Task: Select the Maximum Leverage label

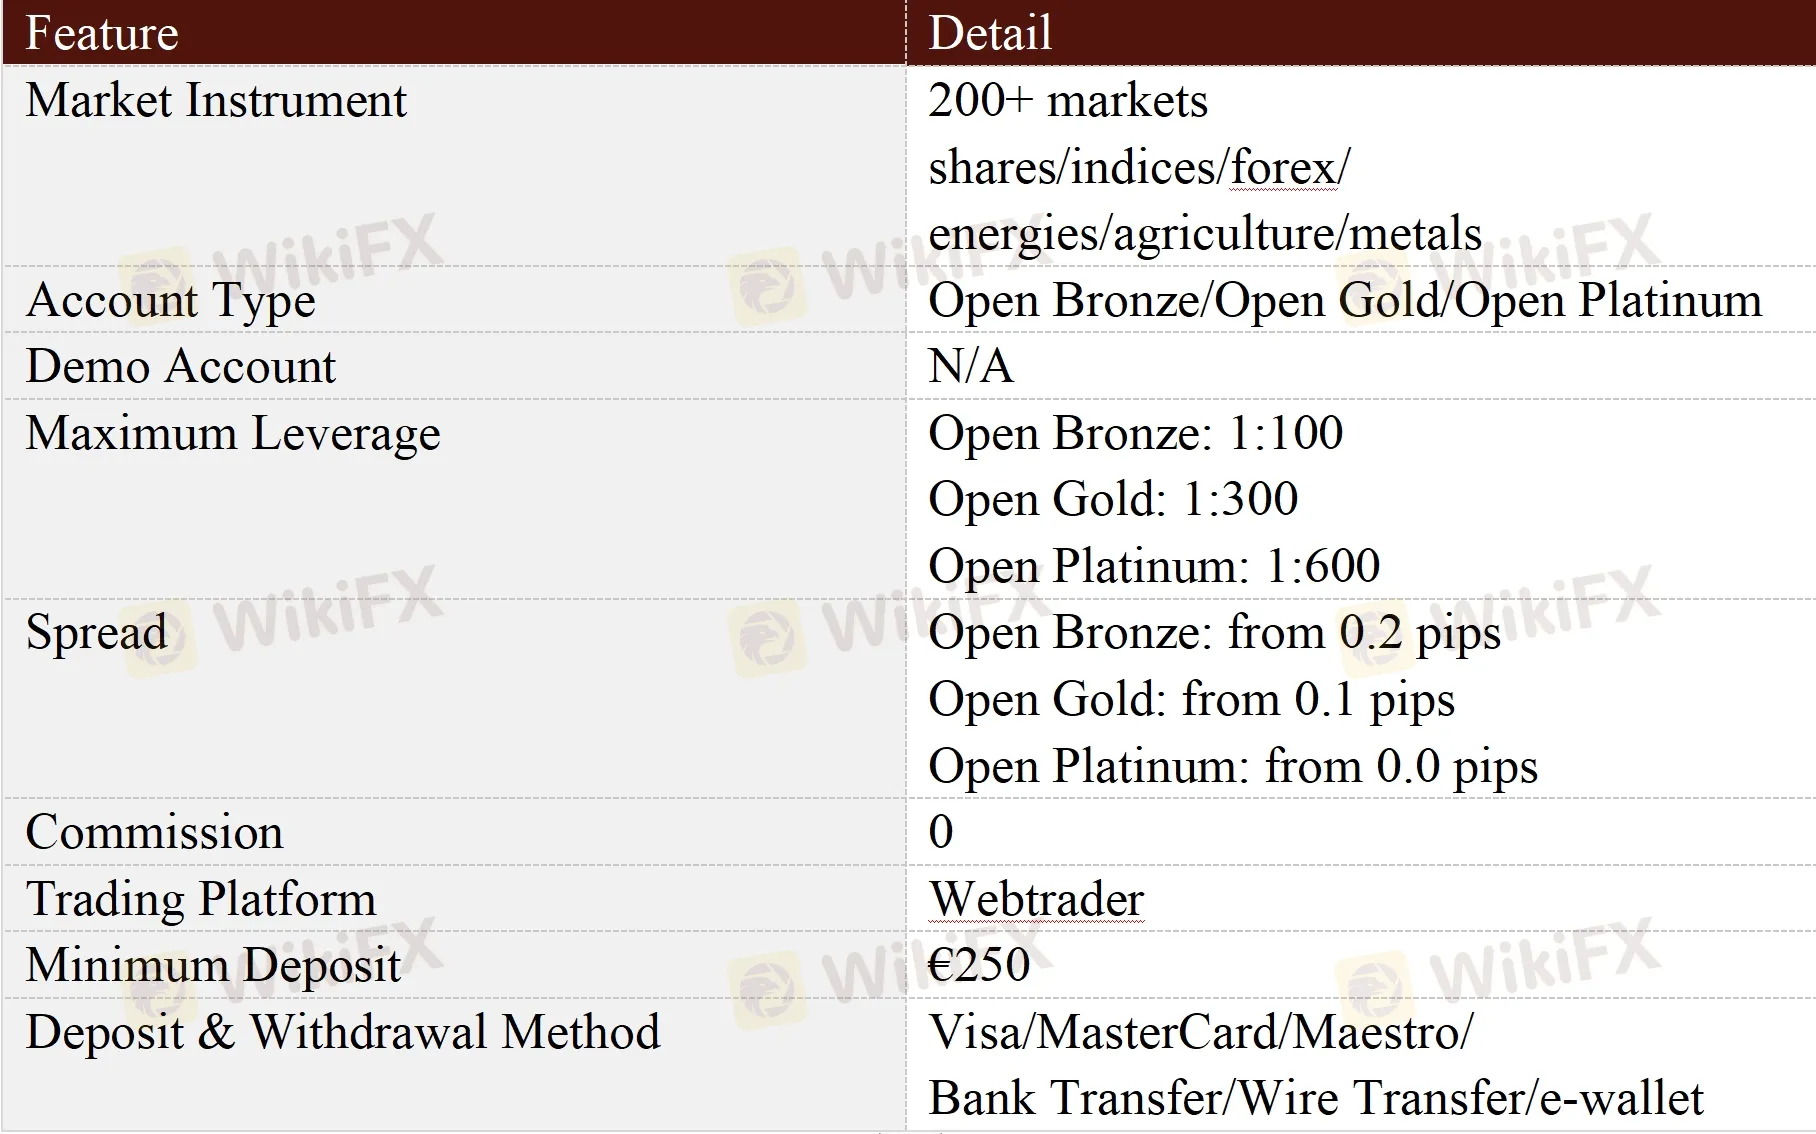Action: [x=233, y=433]
